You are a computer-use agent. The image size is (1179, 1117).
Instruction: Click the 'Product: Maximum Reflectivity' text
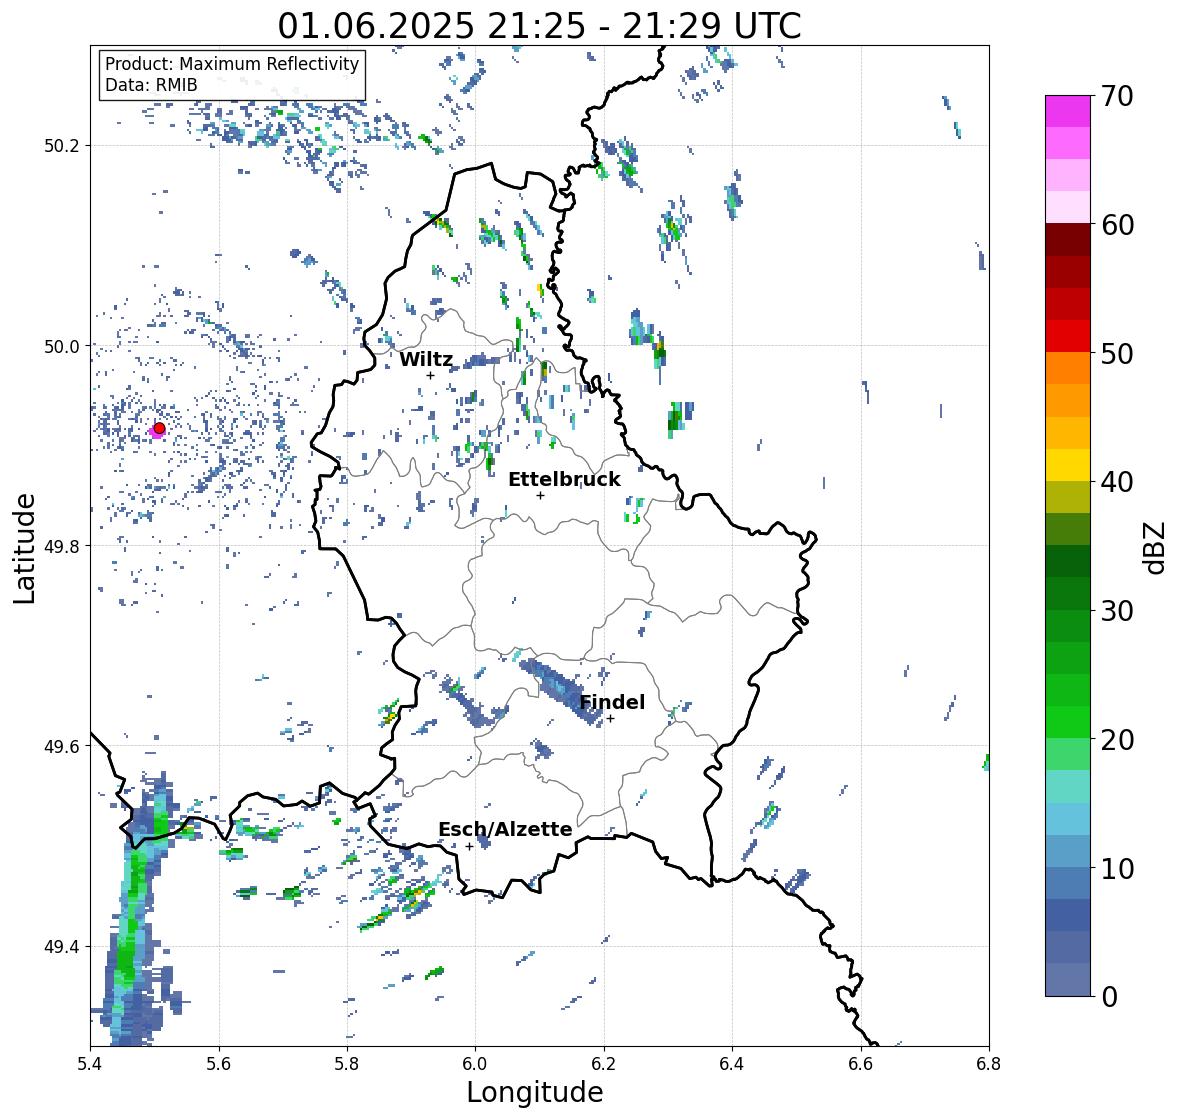click(232, 64)
